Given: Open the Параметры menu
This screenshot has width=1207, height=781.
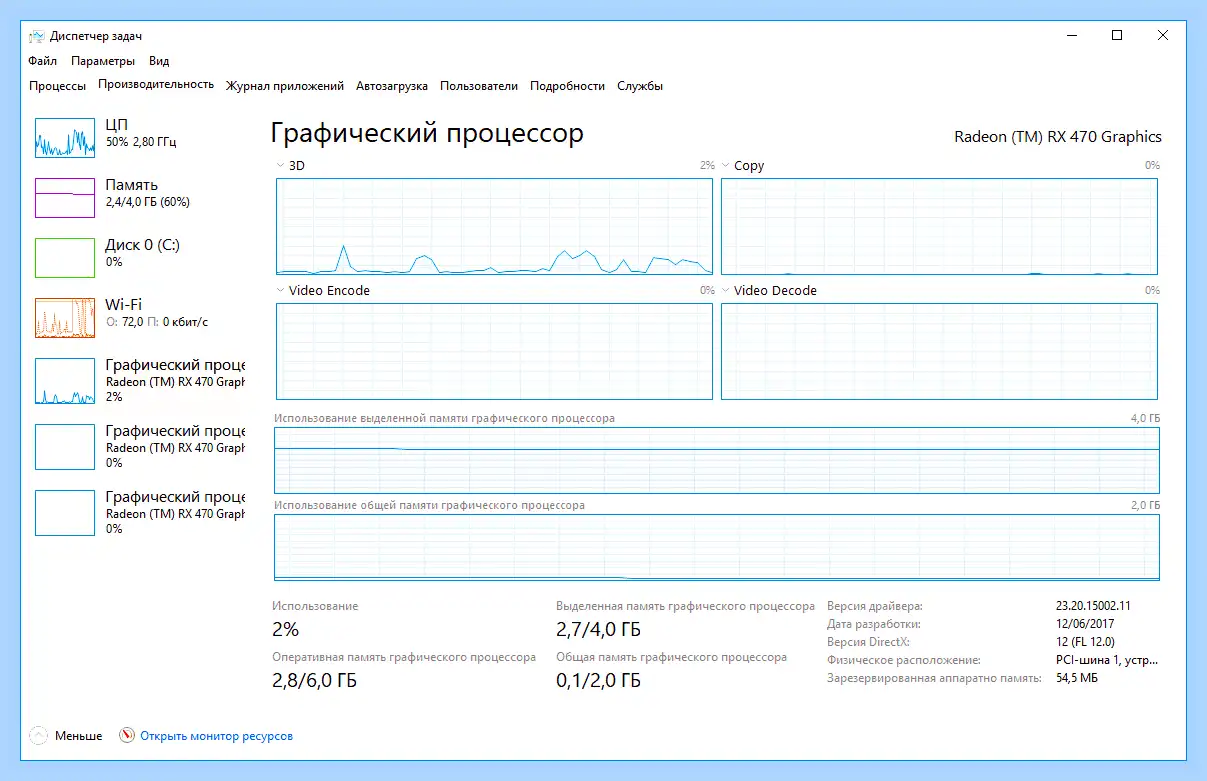Looking at the screenshot, I should pos(103,61).
